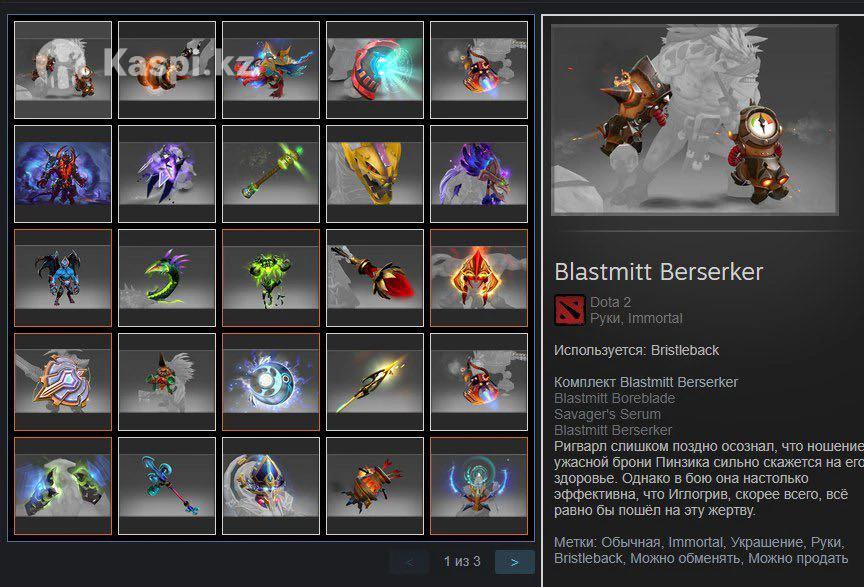Image resolution: width=864 pixels, height=587 pixels.
Task: Open the teal glowing ward totem item
Action: coord(479,486)
